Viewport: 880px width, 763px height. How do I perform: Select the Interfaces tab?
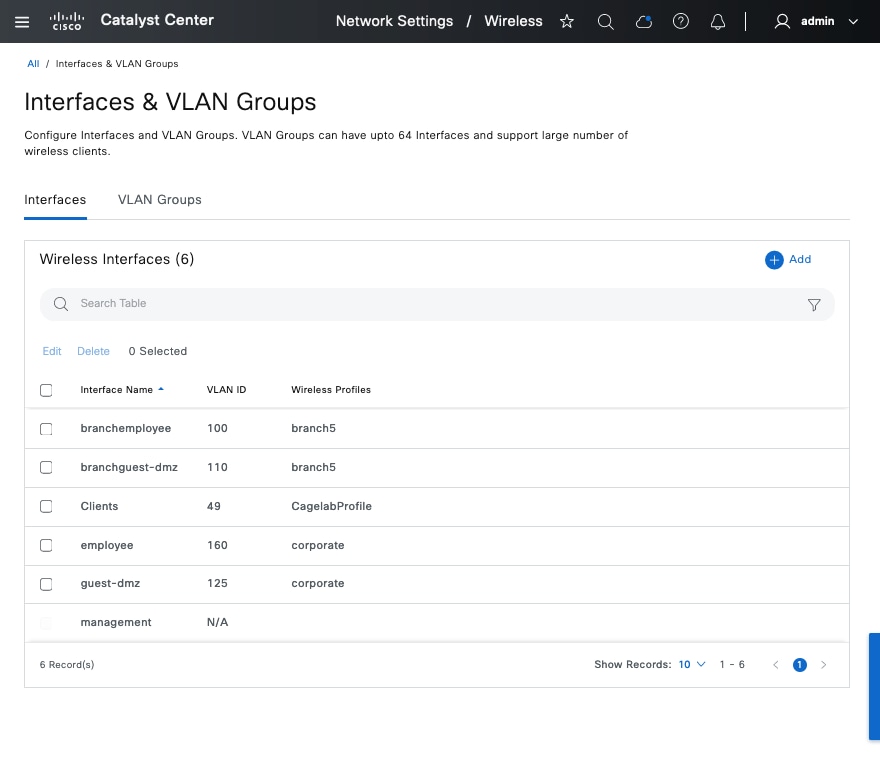[55, 200]
